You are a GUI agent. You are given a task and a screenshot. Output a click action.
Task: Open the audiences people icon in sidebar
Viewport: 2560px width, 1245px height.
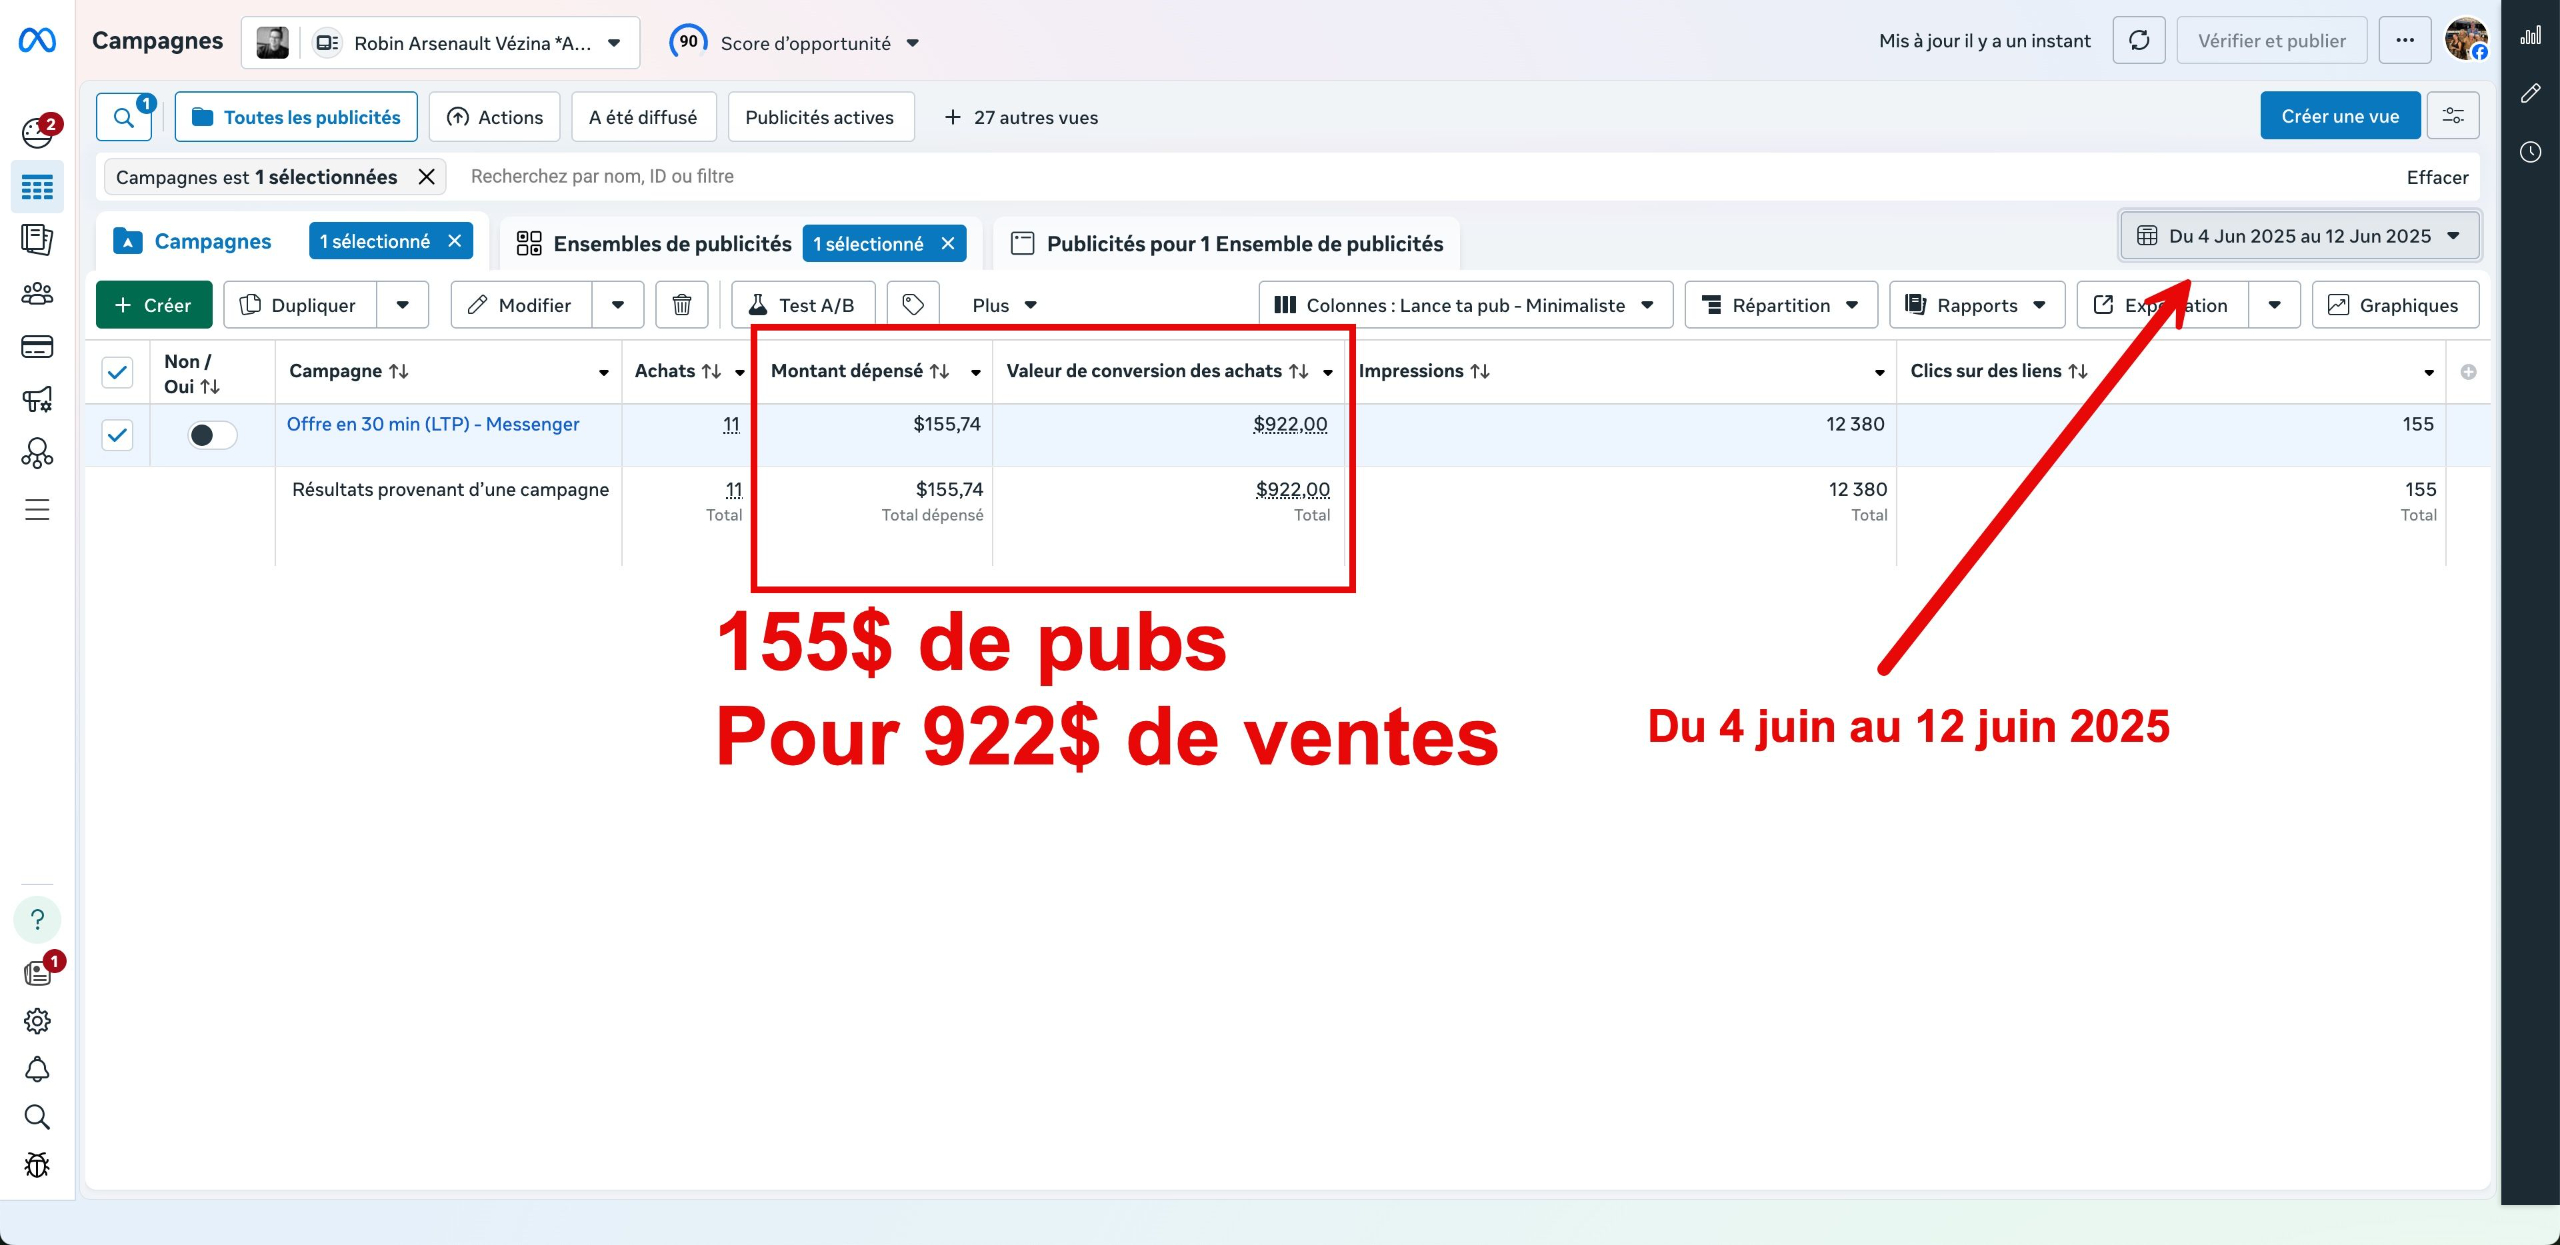tap(37, 294)
